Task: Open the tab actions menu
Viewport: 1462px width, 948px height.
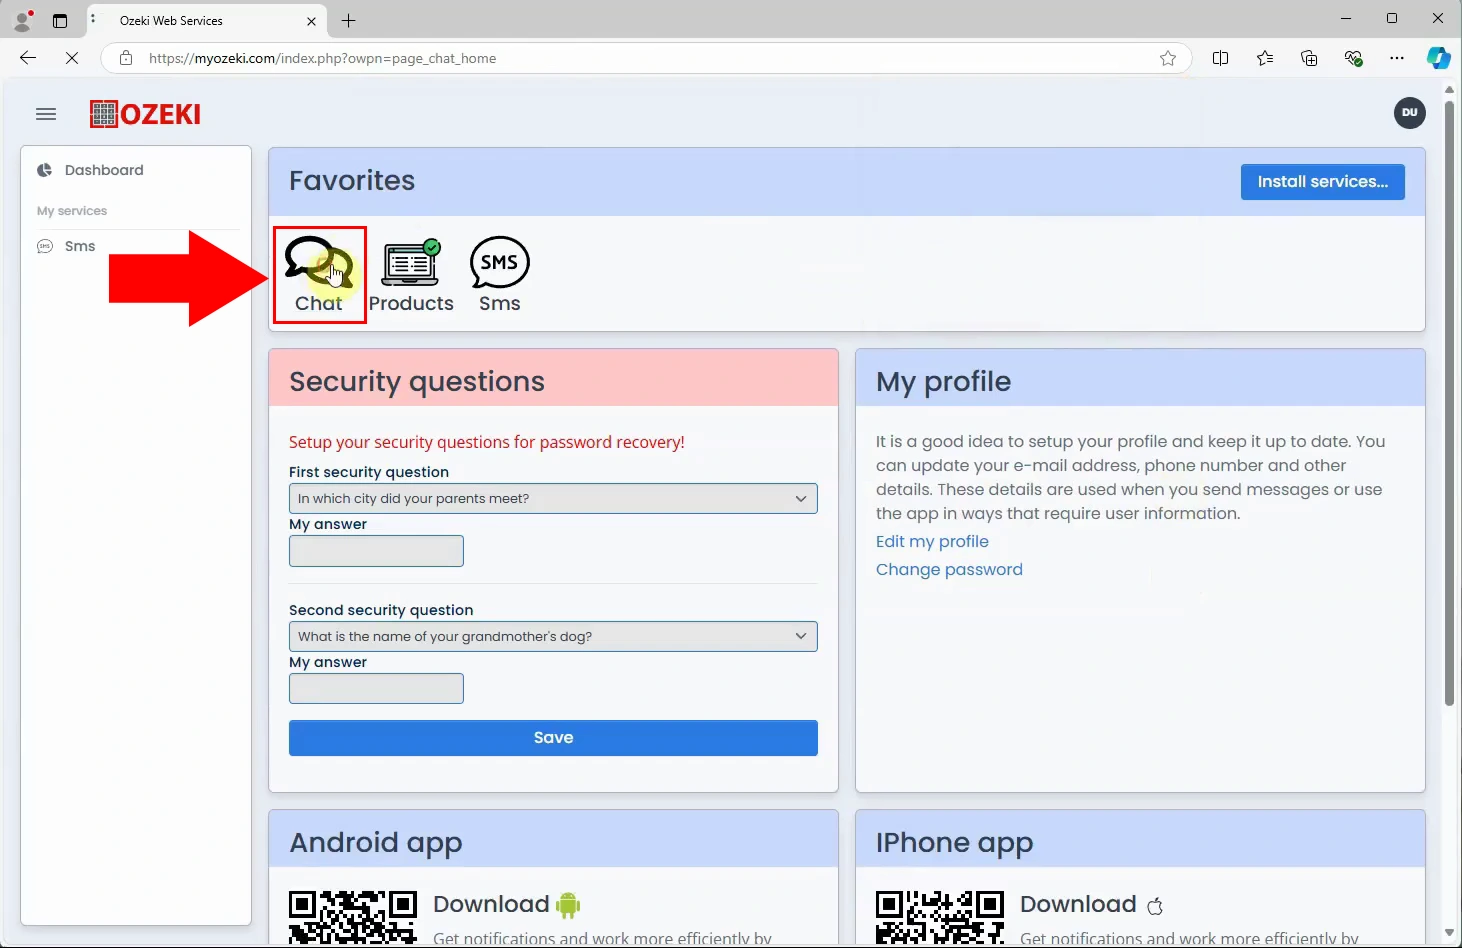Action: tap(60, 20)
